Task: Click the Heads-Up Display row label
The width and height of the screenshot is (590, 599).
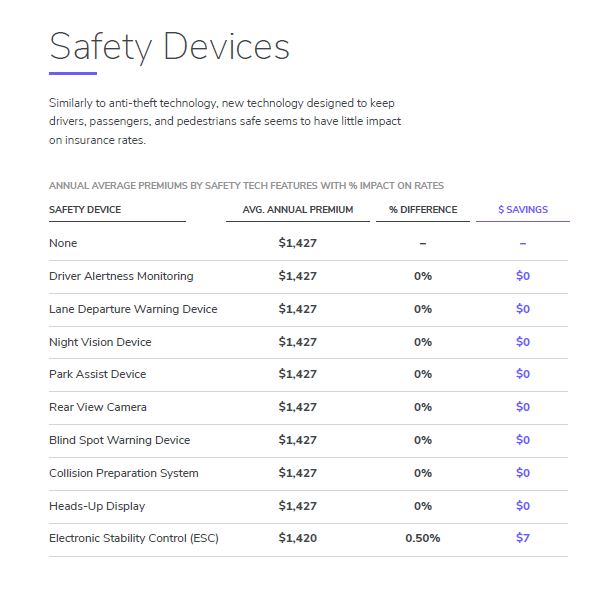Action: click(x=97, y=506)
